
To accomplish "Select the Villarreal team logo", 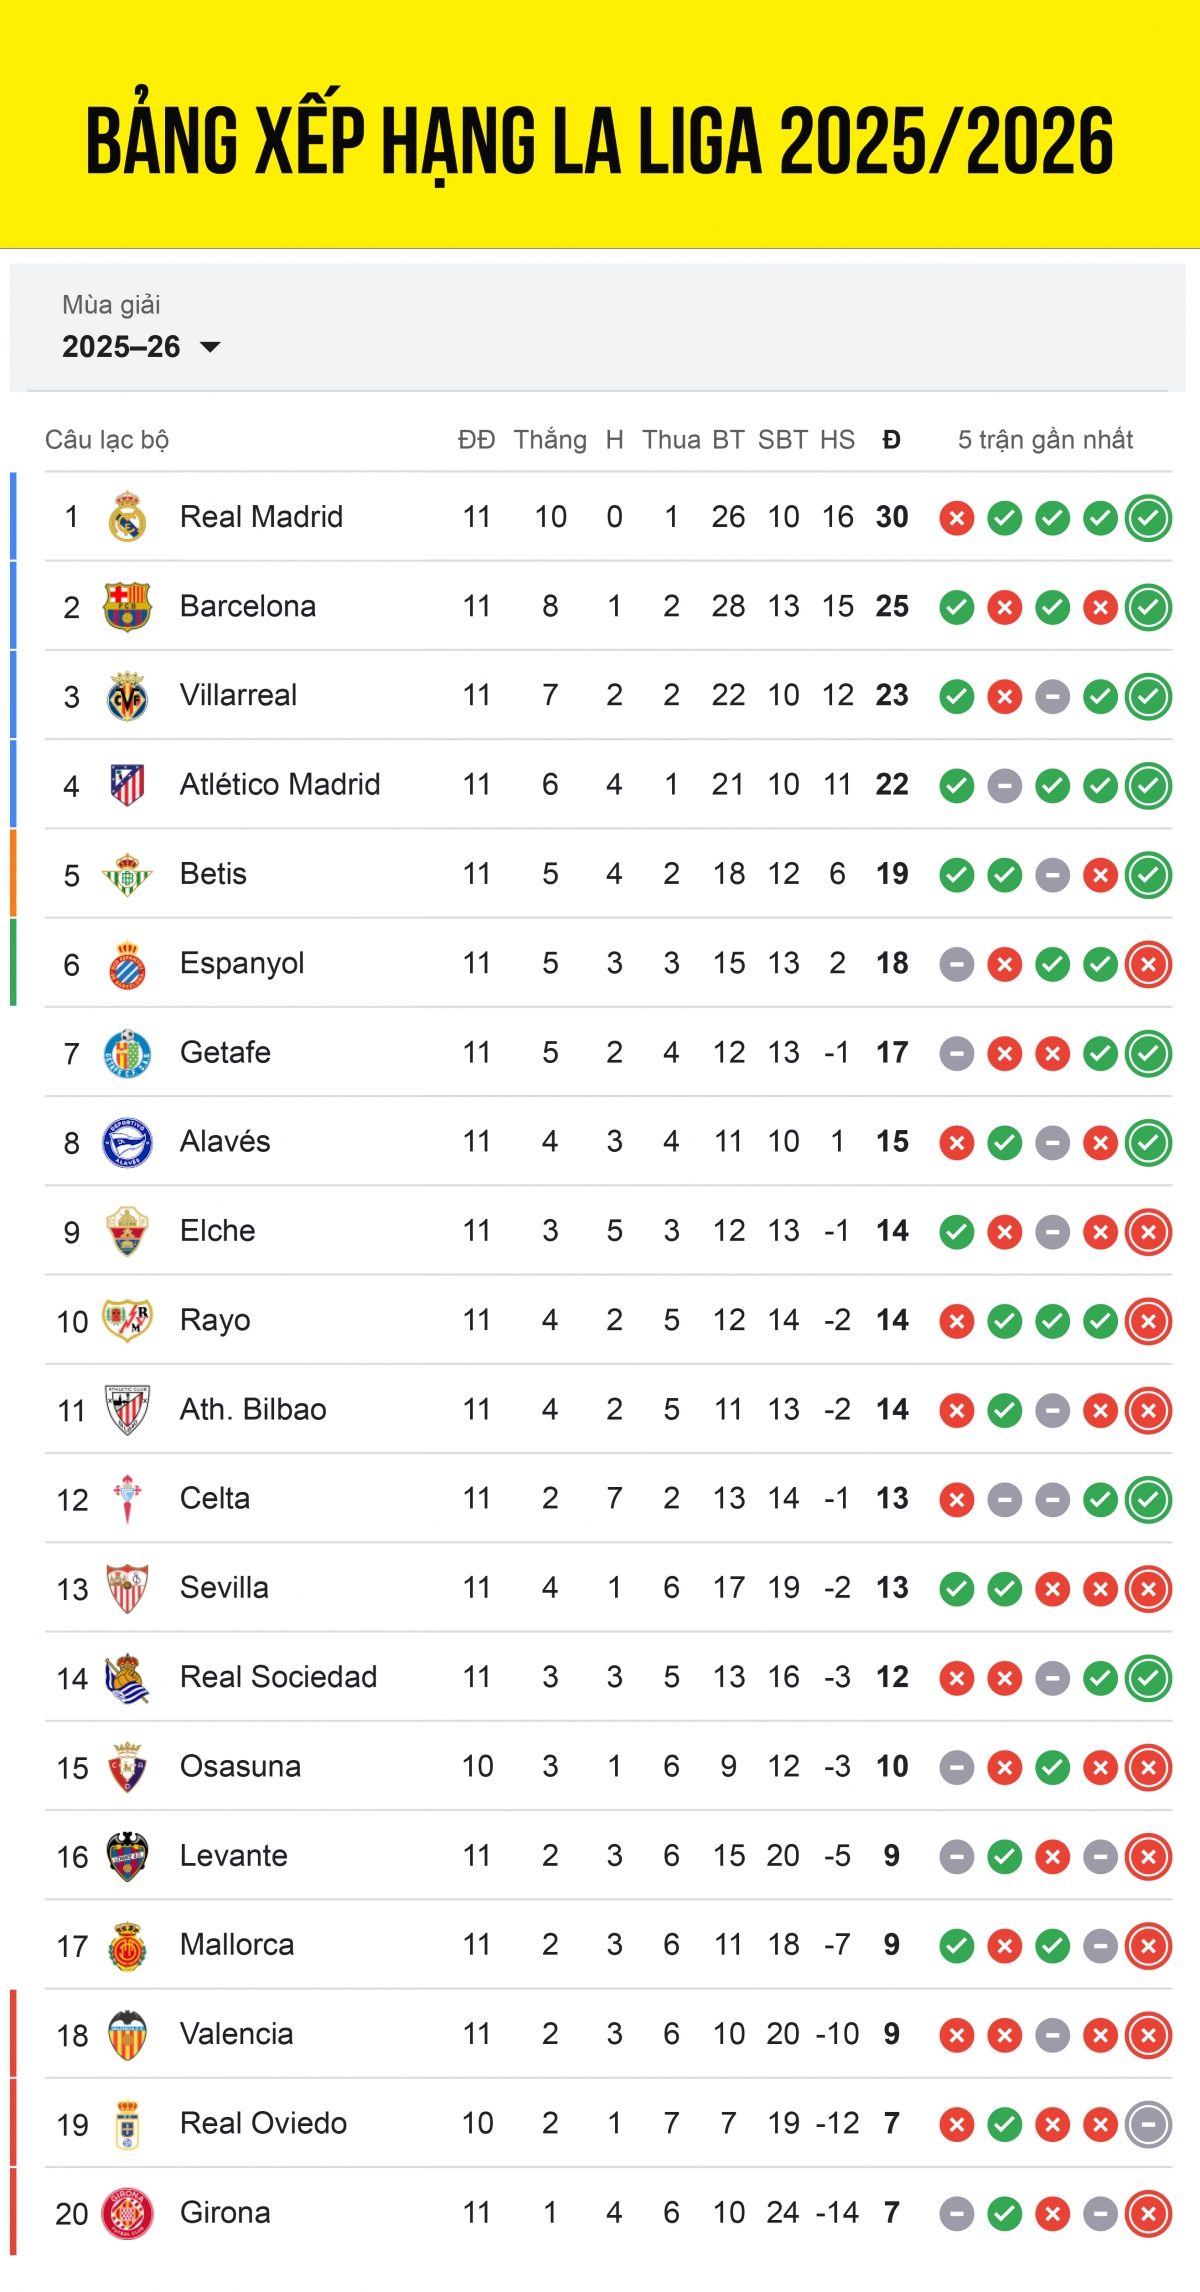I will [x=127, y=695].
